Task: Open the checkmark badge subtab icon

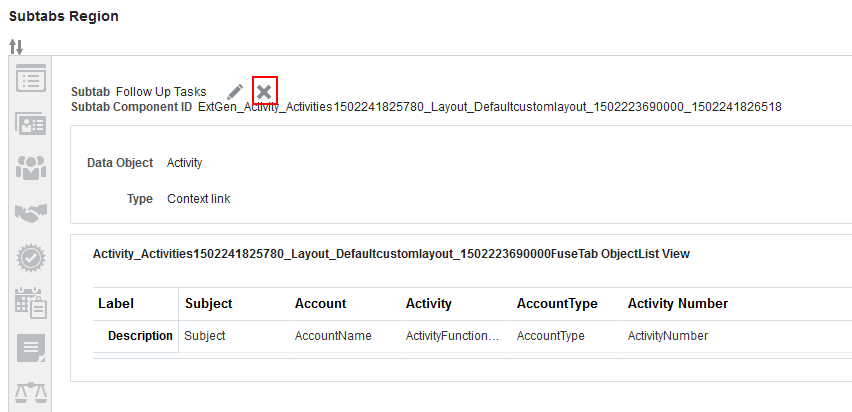Action: pos(32,258)
